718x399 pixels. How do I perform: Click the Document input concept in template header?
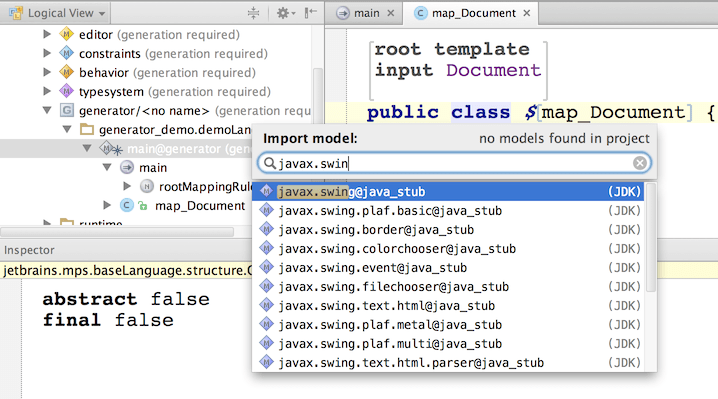click(493, 70)
